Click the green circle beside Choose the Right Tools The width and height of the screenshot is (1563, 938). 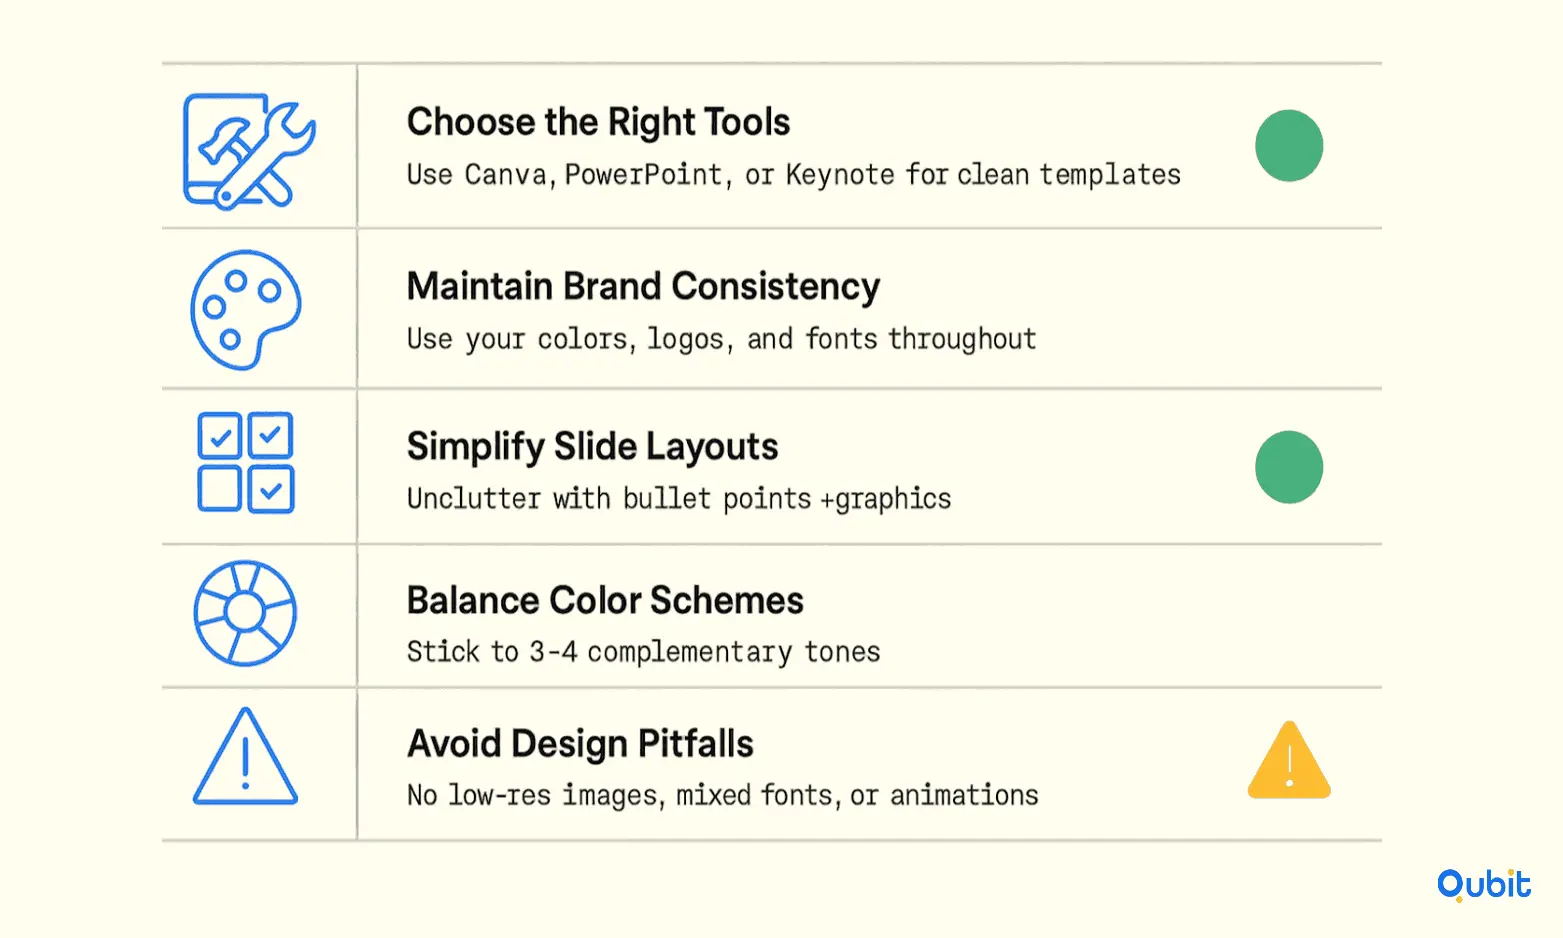[1289, 146]
